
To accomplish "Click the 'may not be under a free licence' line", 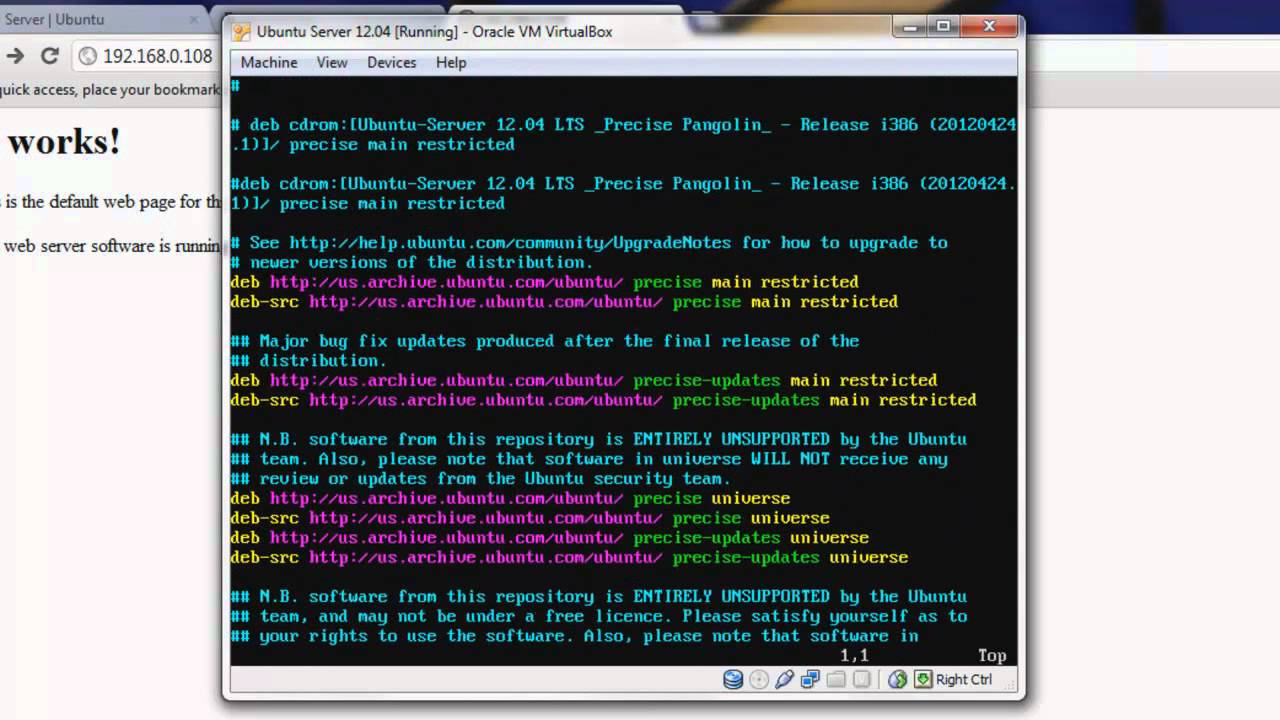I will pyautogui.click(x=599, y=616).
